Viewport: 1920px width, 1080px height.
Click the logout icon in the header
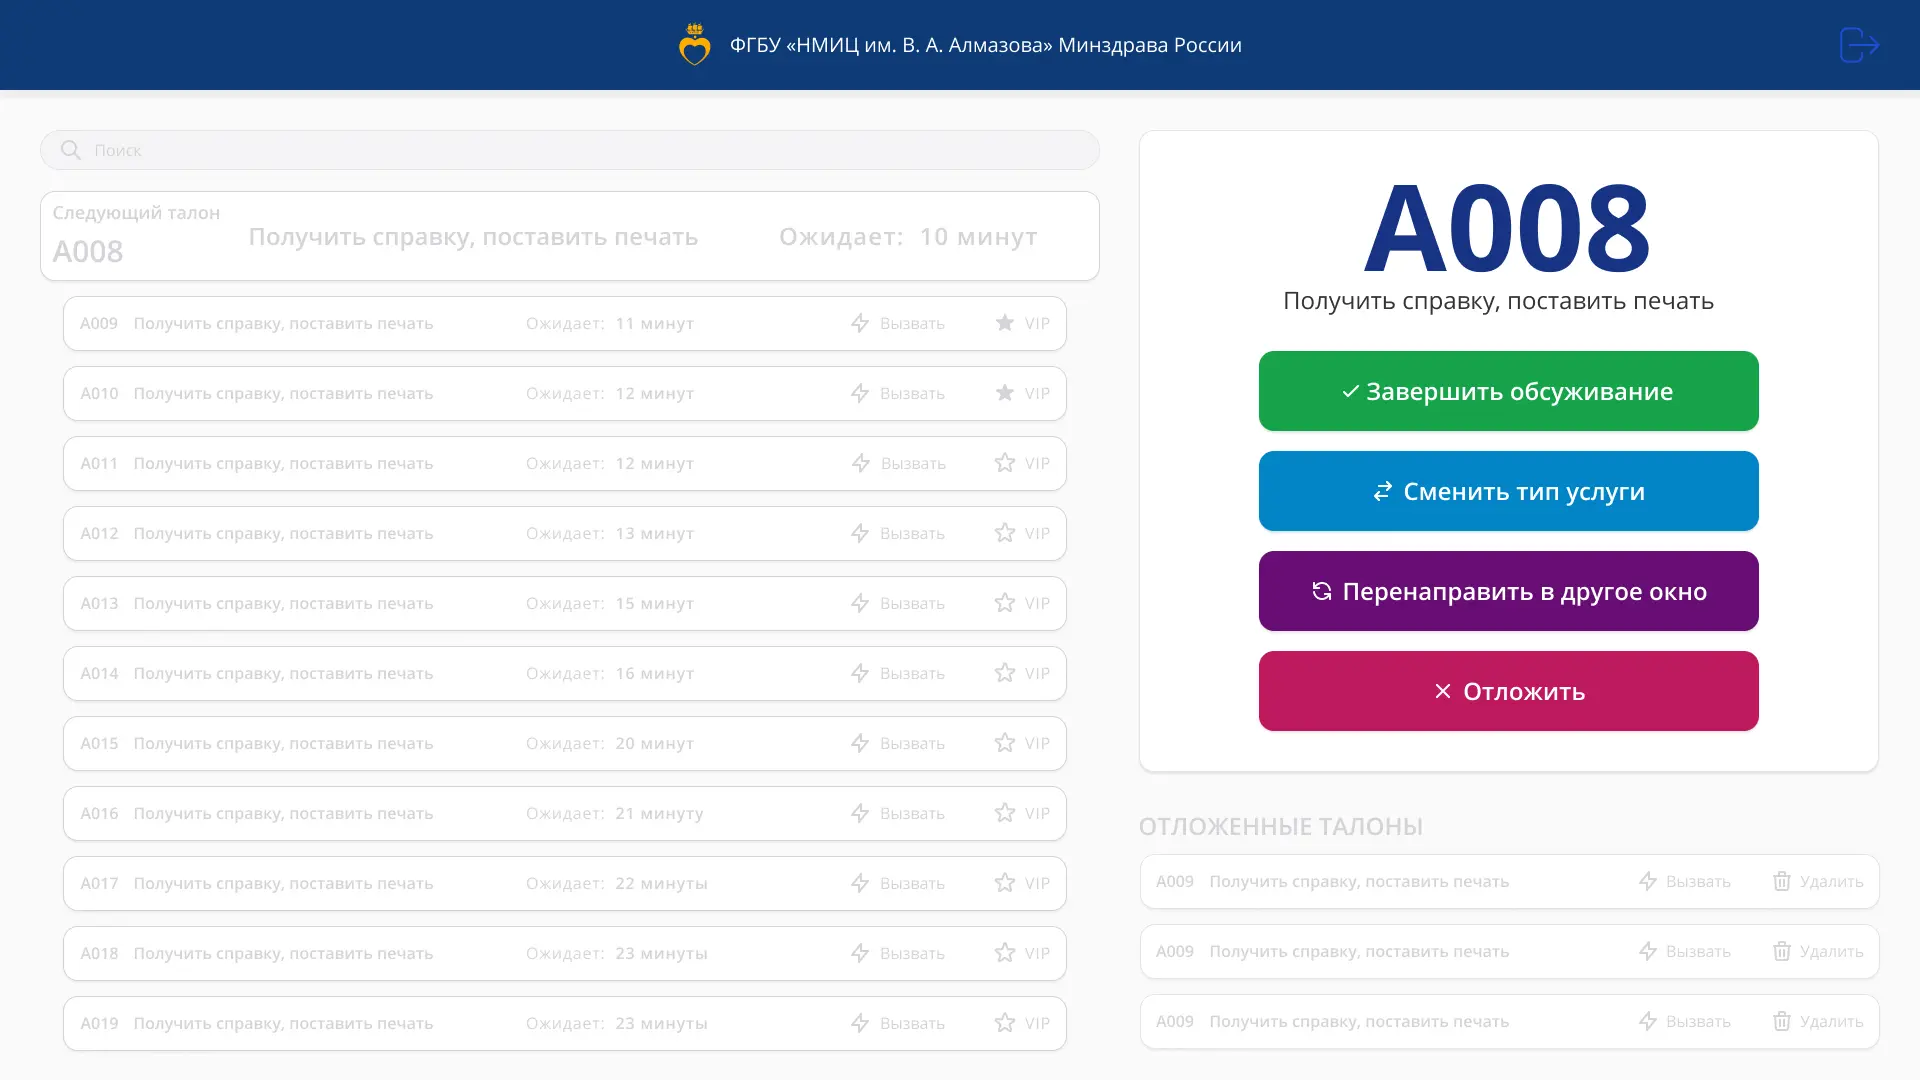(x=1859, y=45)
